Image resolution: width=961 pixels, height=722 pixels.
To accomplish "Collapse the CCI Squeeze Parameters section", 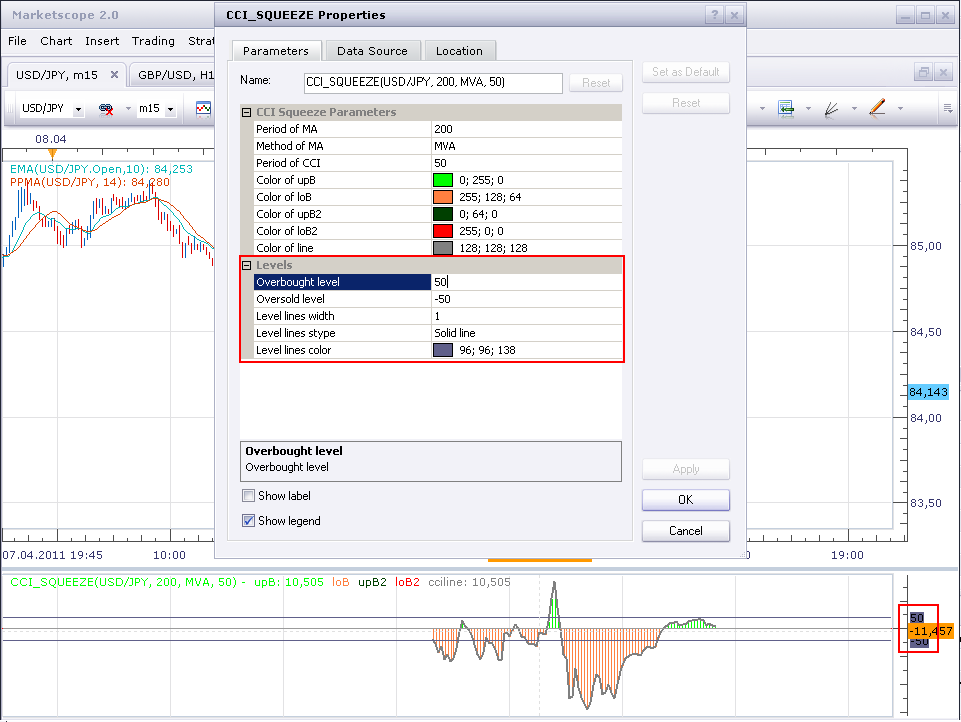I will [x=246, y=112].
